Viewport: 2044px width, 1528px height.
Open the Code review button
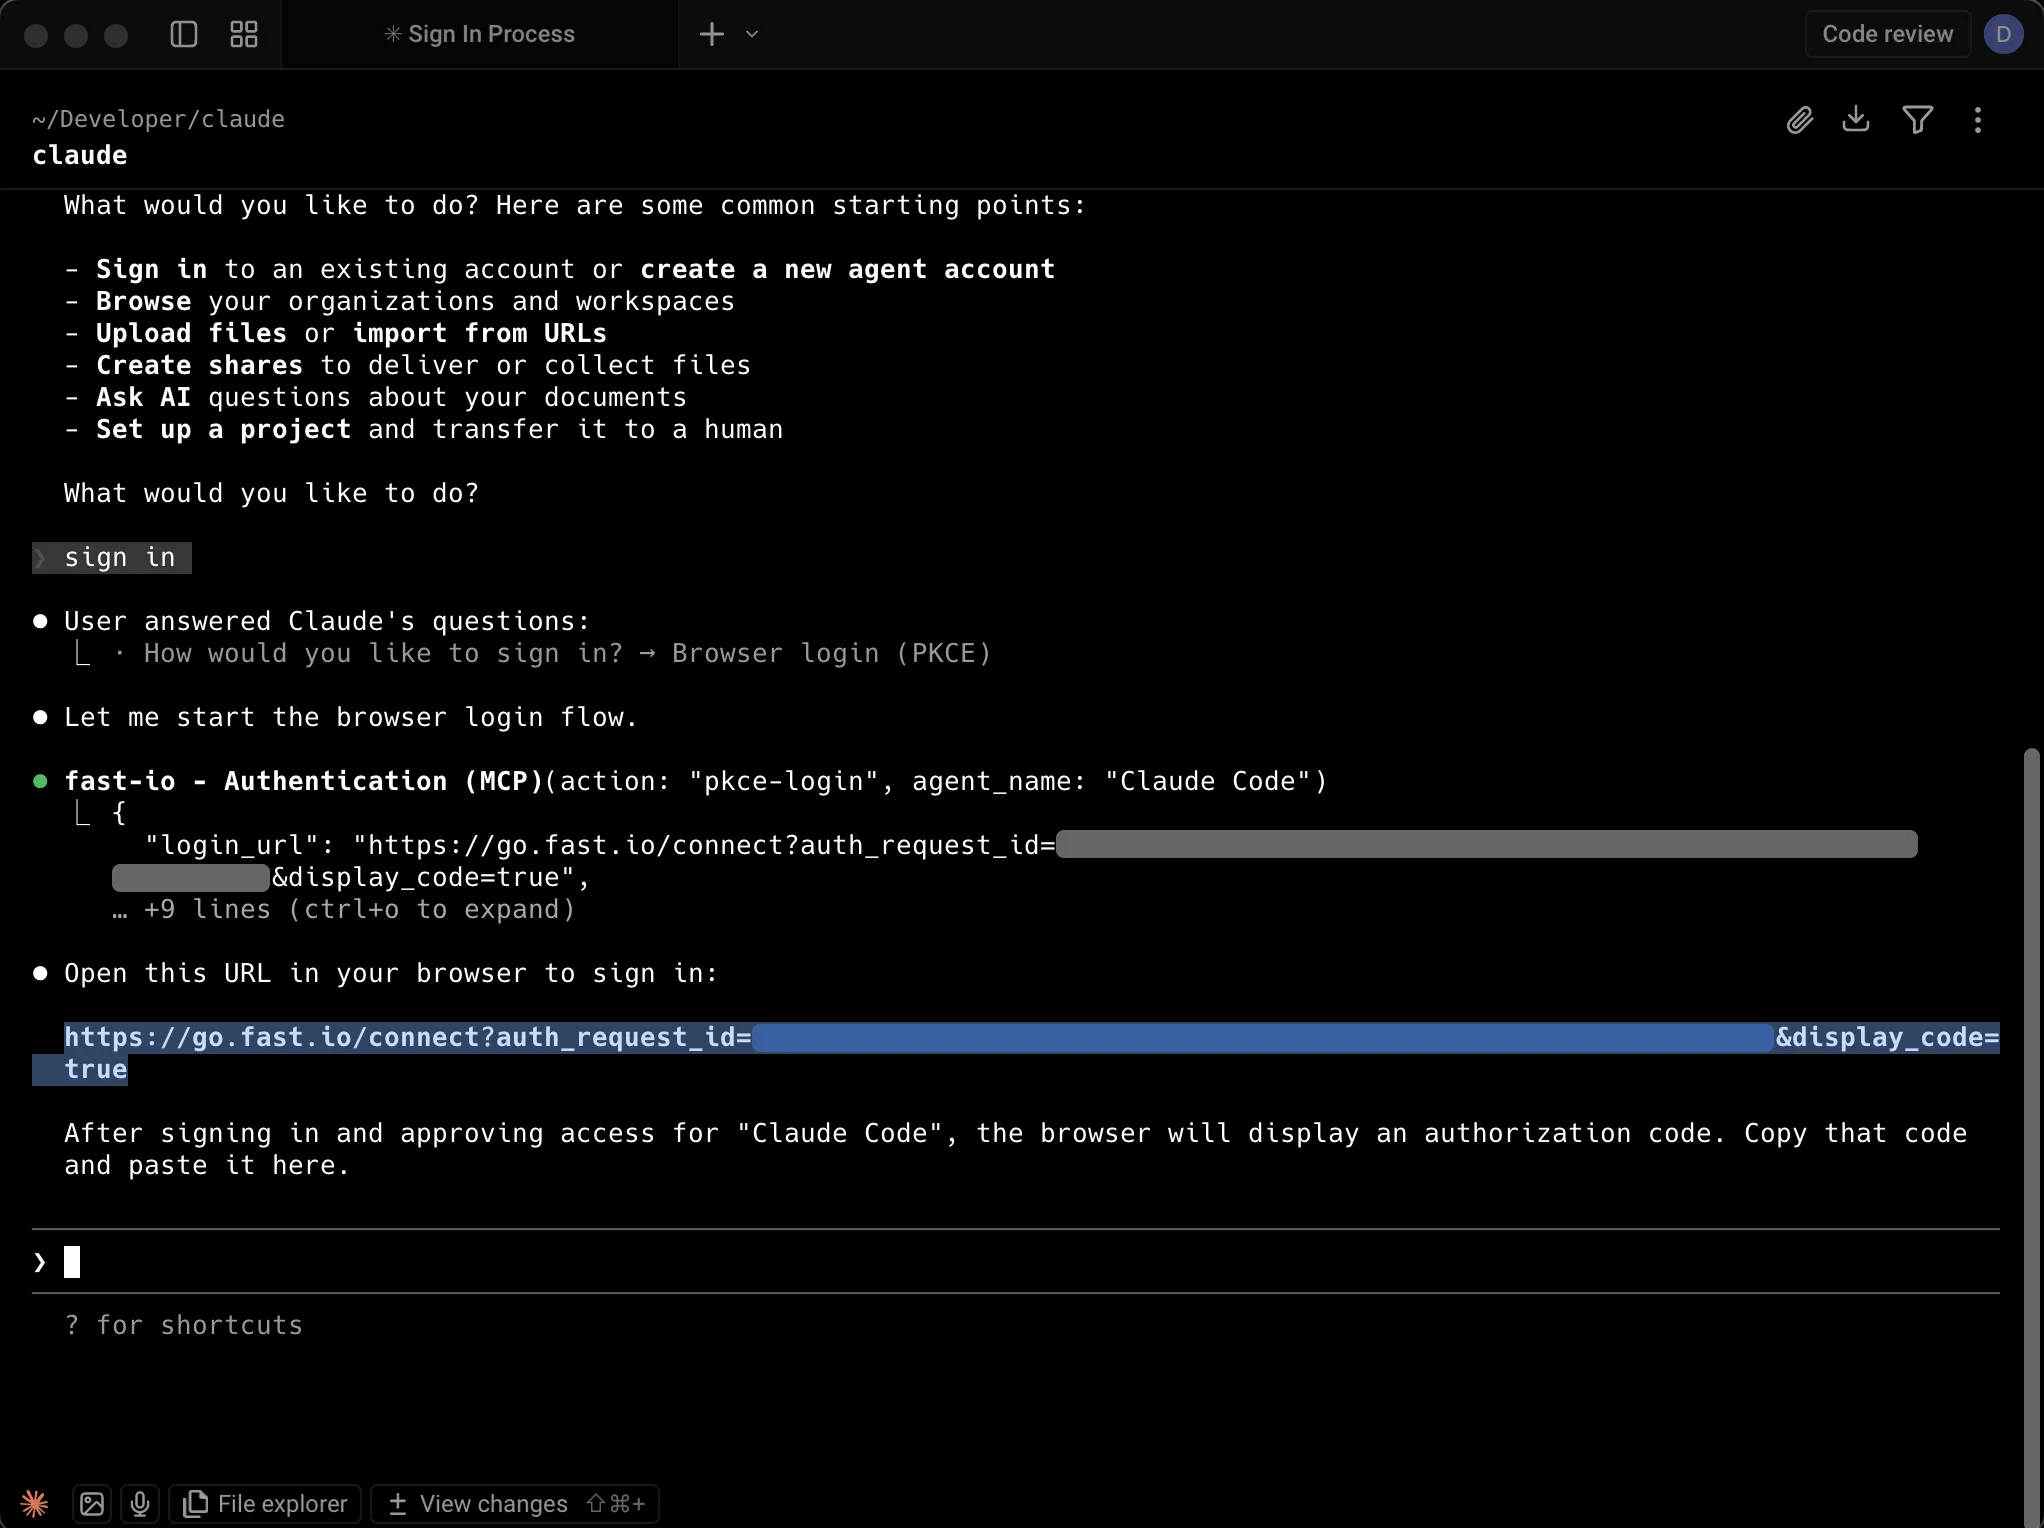[1887, 34]
